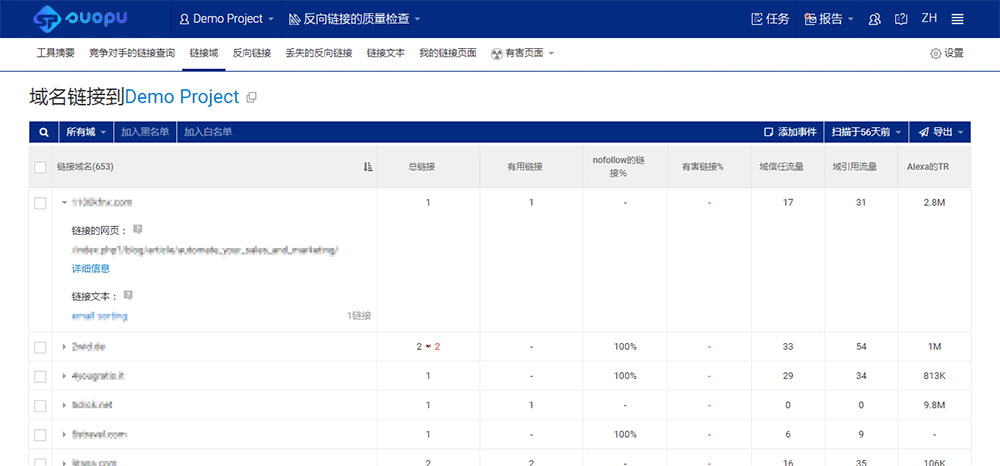Screen dimensions: 1000x466
Task: Click the 2.8M Alexa value cell
Action: [934, 203]
